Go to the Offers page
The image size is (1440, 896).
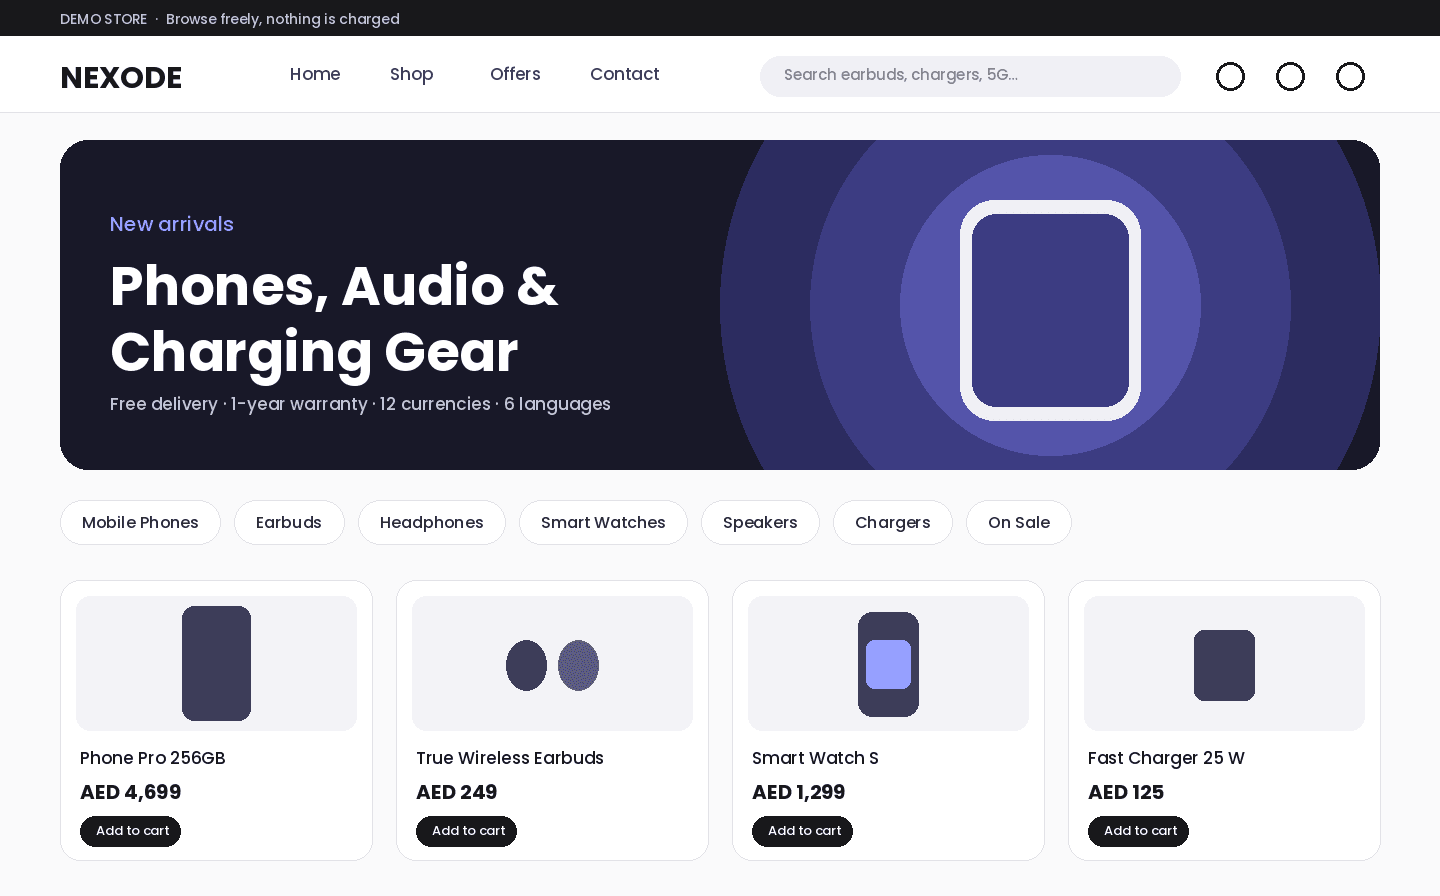click(x=515, y=74)
